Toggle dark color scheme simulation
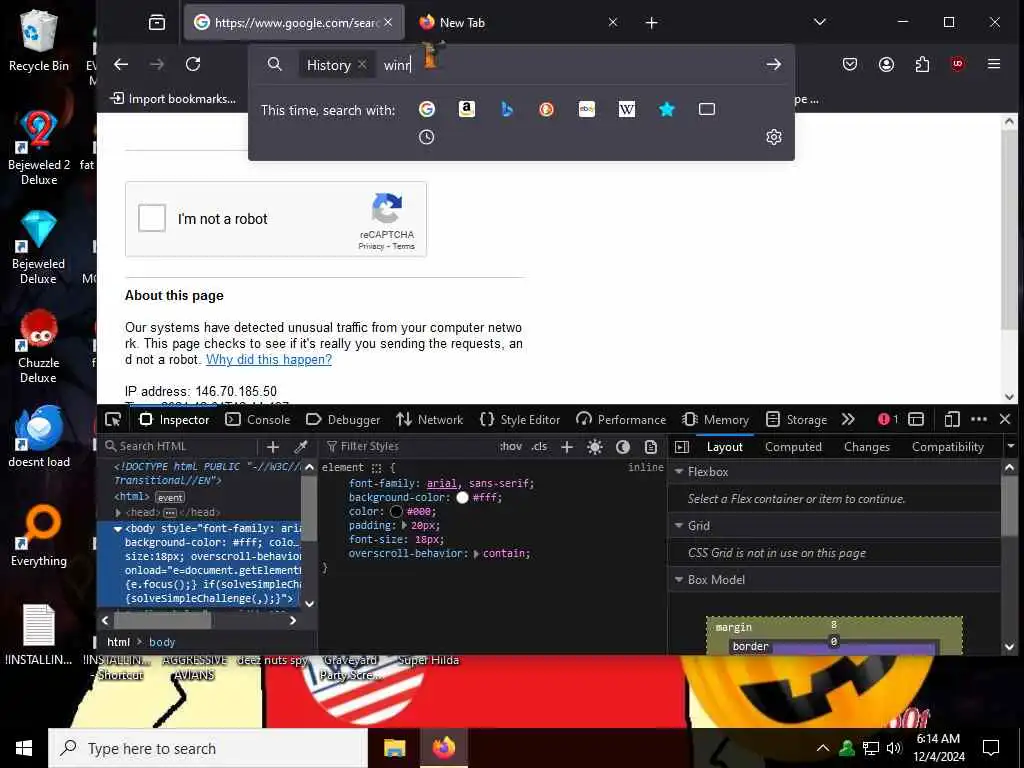 tap(623, 447)
